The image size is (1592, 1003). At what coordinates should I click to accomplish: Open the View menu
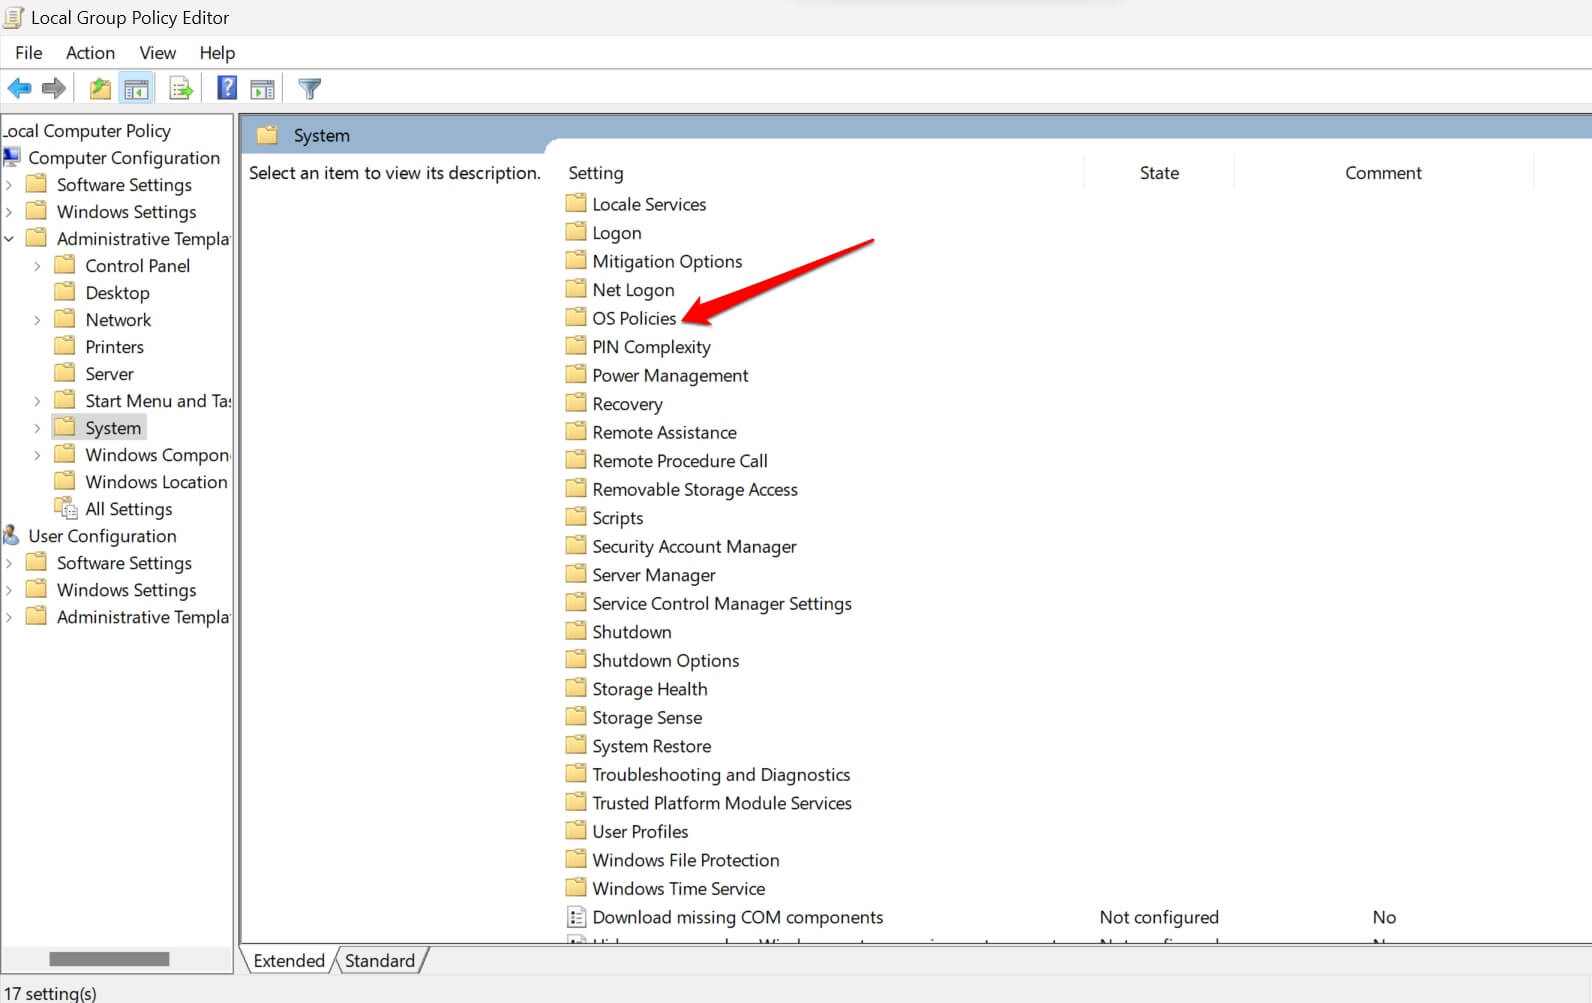[x=157, y=52]
